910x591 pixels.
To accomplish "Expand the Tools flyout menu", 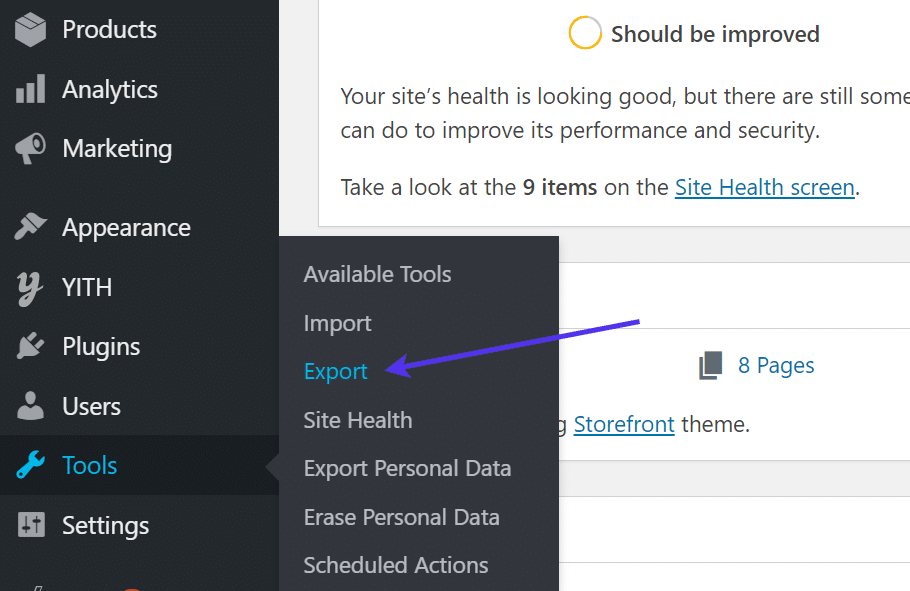I will tap(89, 465).
